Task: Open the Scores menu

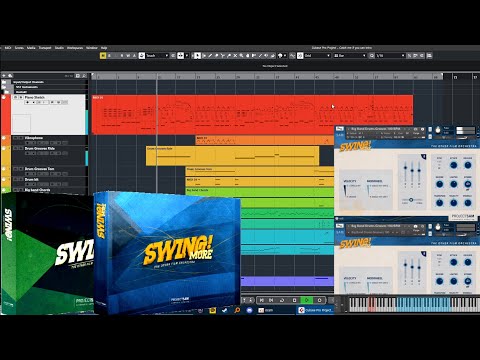Action: click(19, 48)
